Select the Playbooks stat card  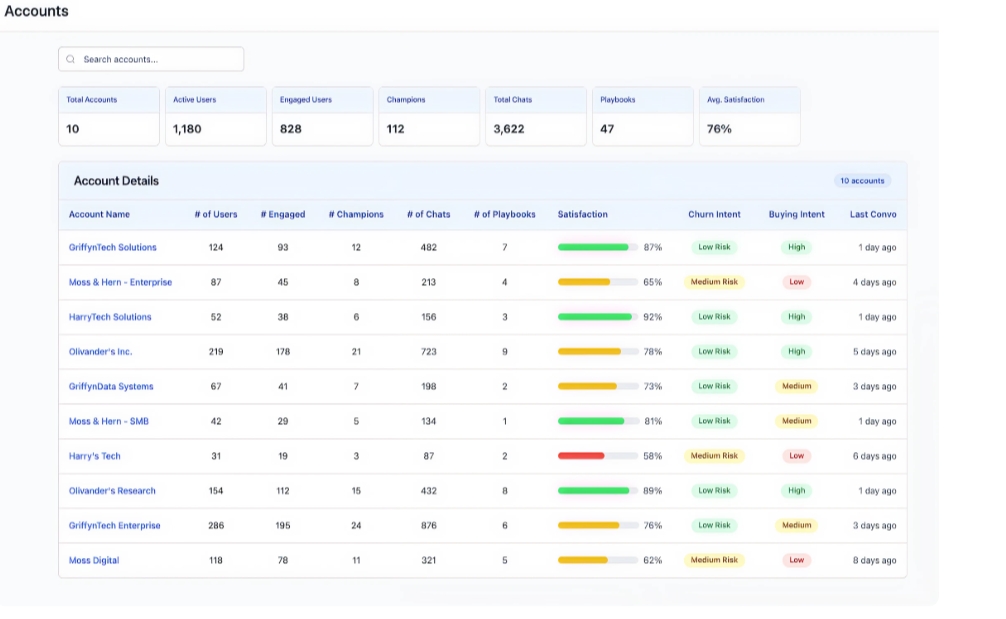[x=643, y=116]
